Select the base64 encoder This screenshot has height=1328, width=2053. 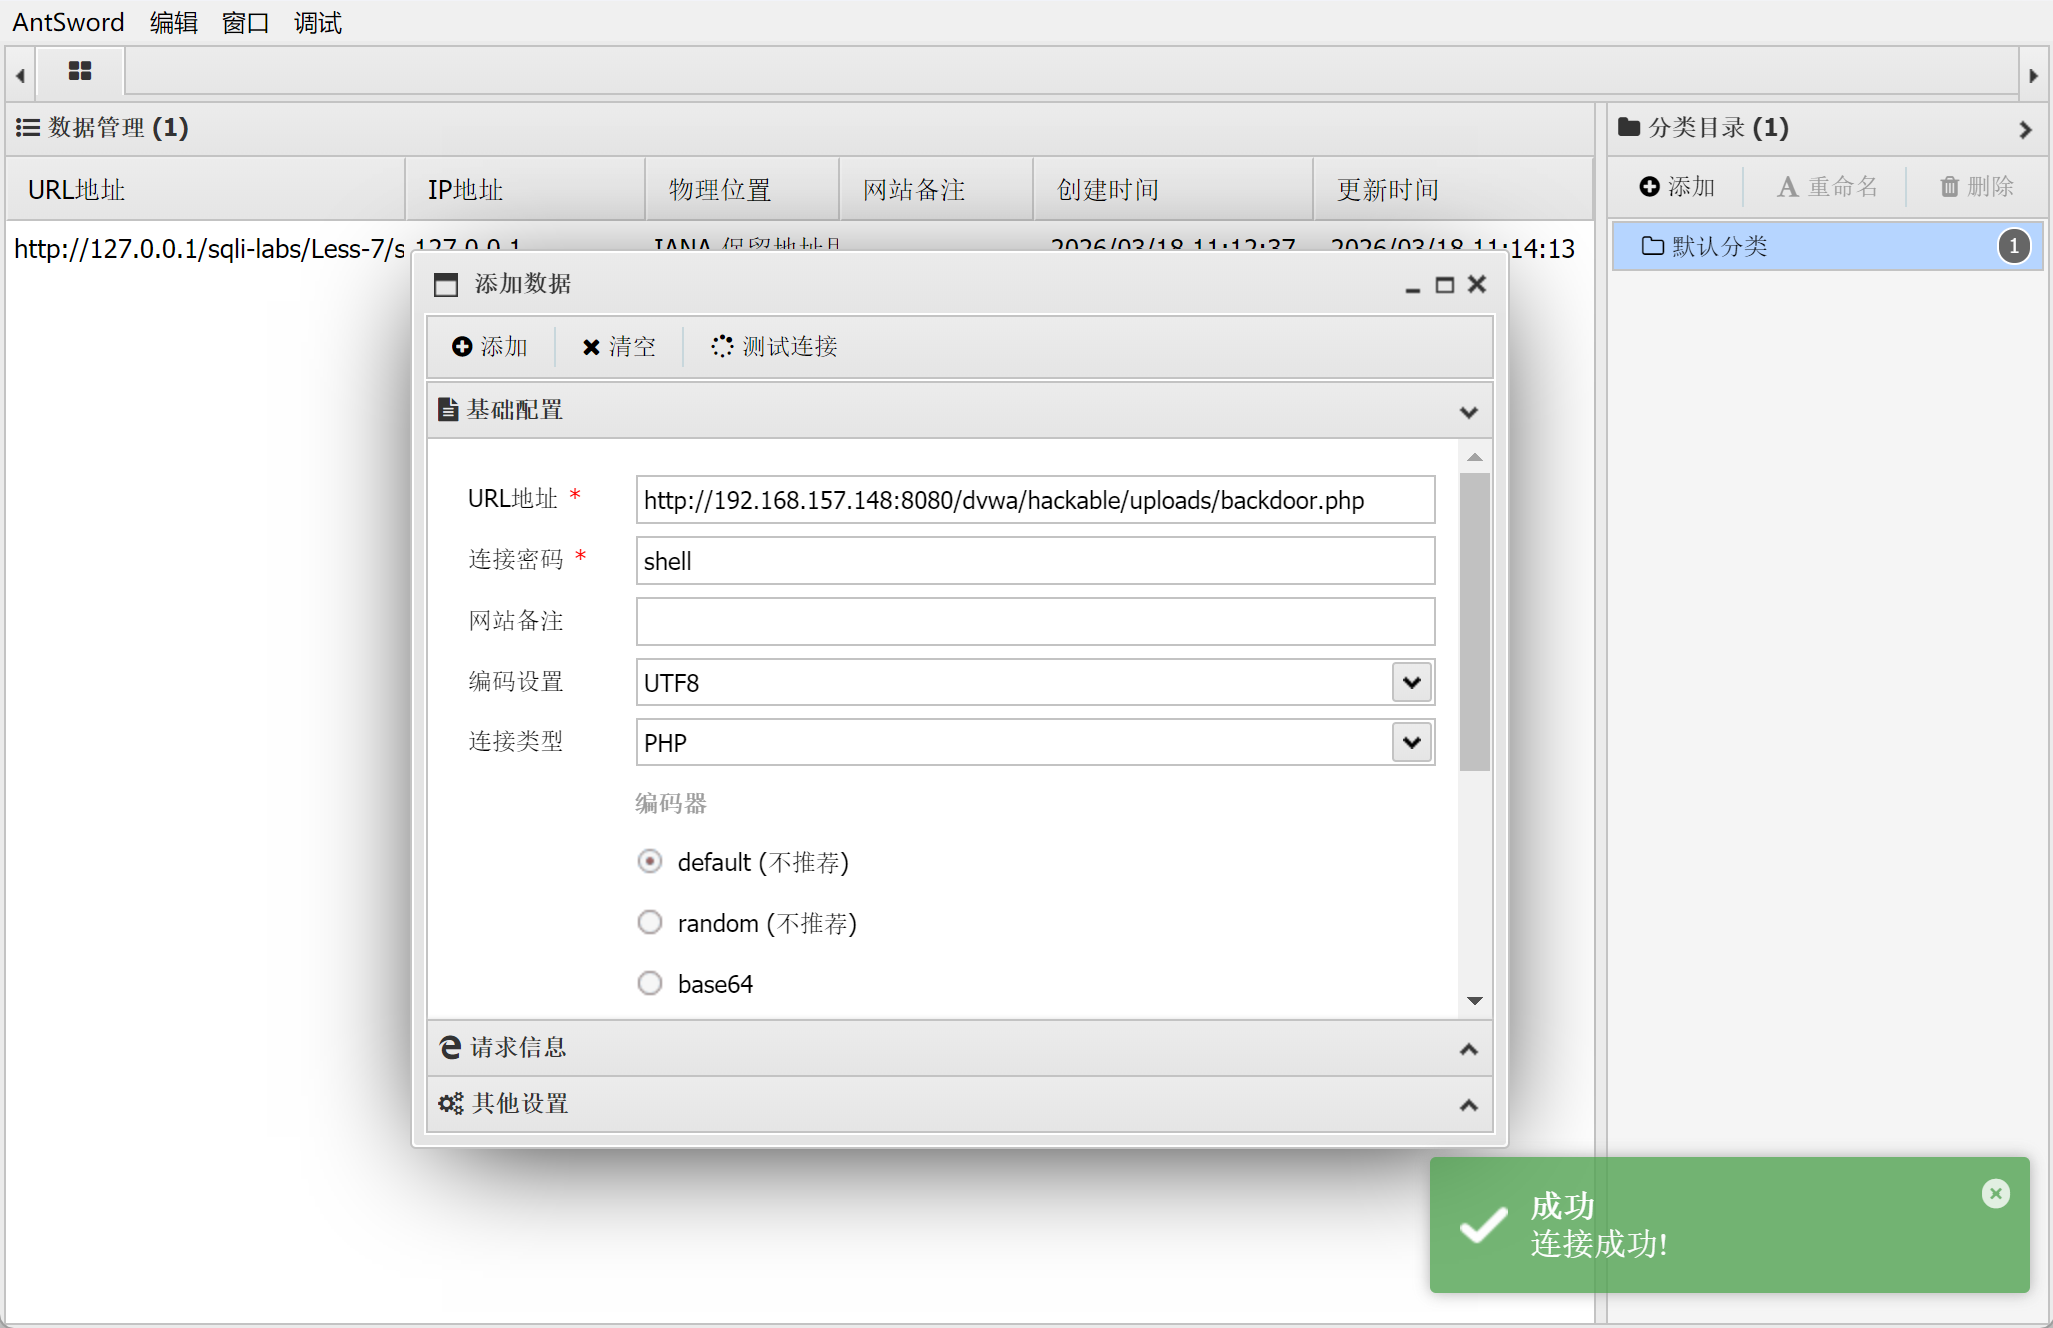click(x=650, y=983)
